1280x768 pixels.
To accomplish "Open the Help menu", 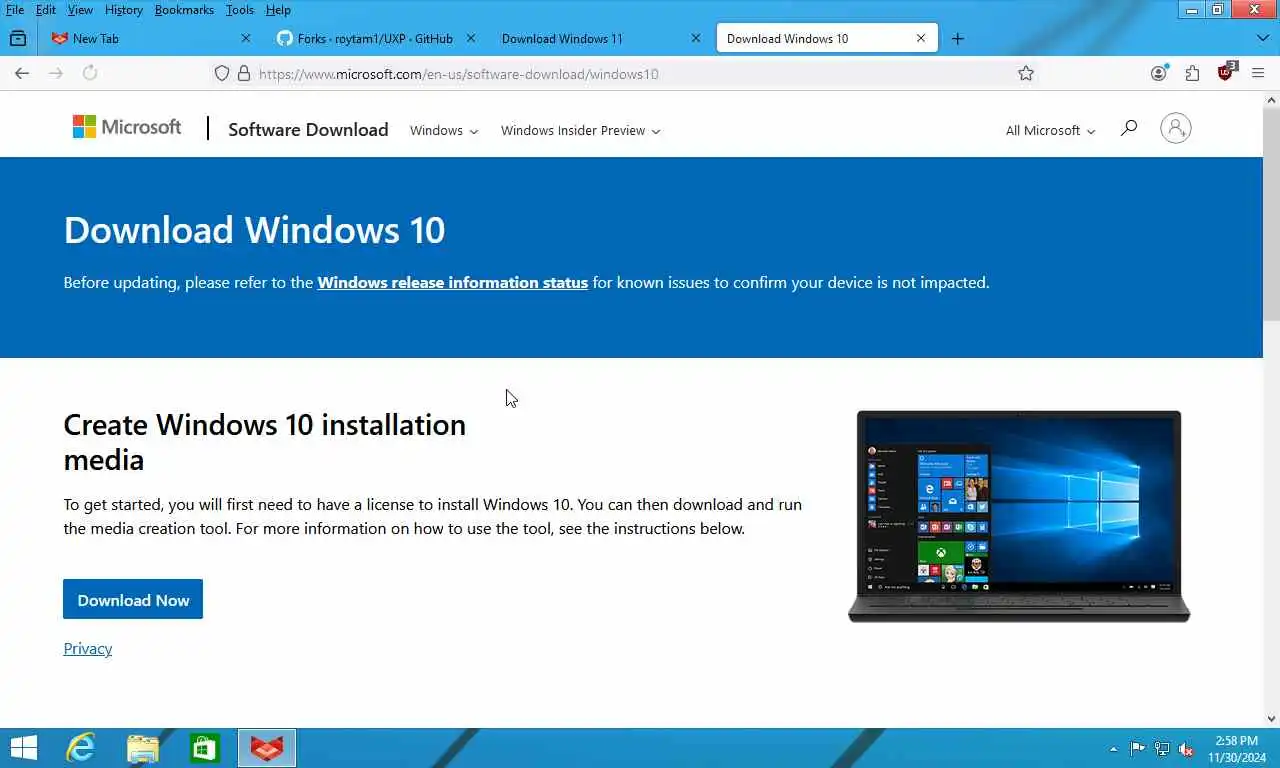I will pos(278,10).
